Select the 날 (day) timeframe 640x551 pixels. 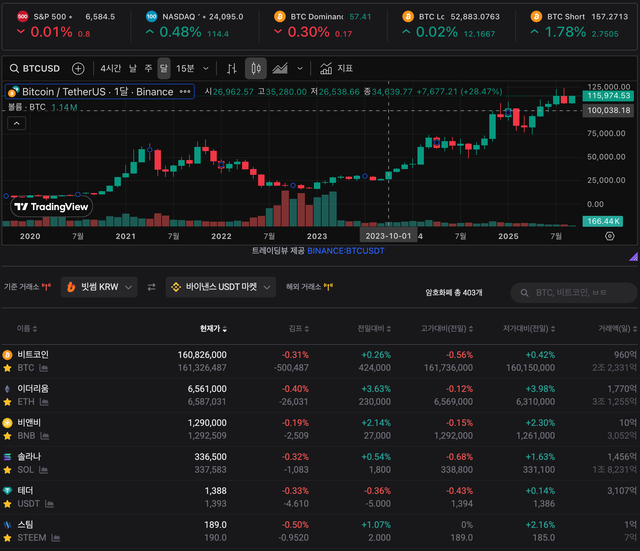(x=133, y=69)
